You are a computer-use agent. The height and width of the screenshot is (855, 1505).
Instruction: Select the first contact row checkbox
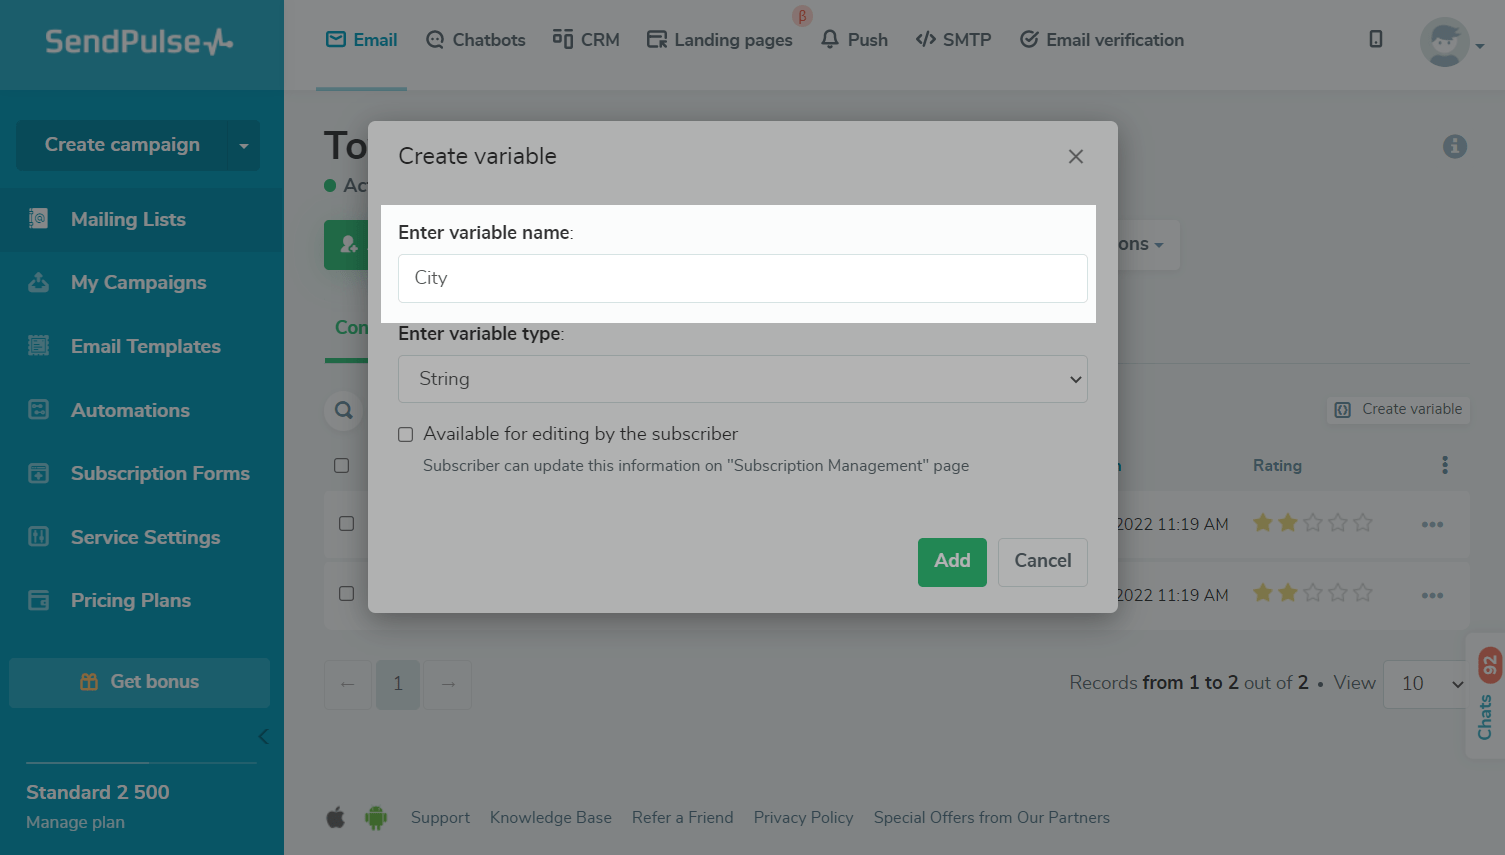pyautogui.click(x=347, y=523)
